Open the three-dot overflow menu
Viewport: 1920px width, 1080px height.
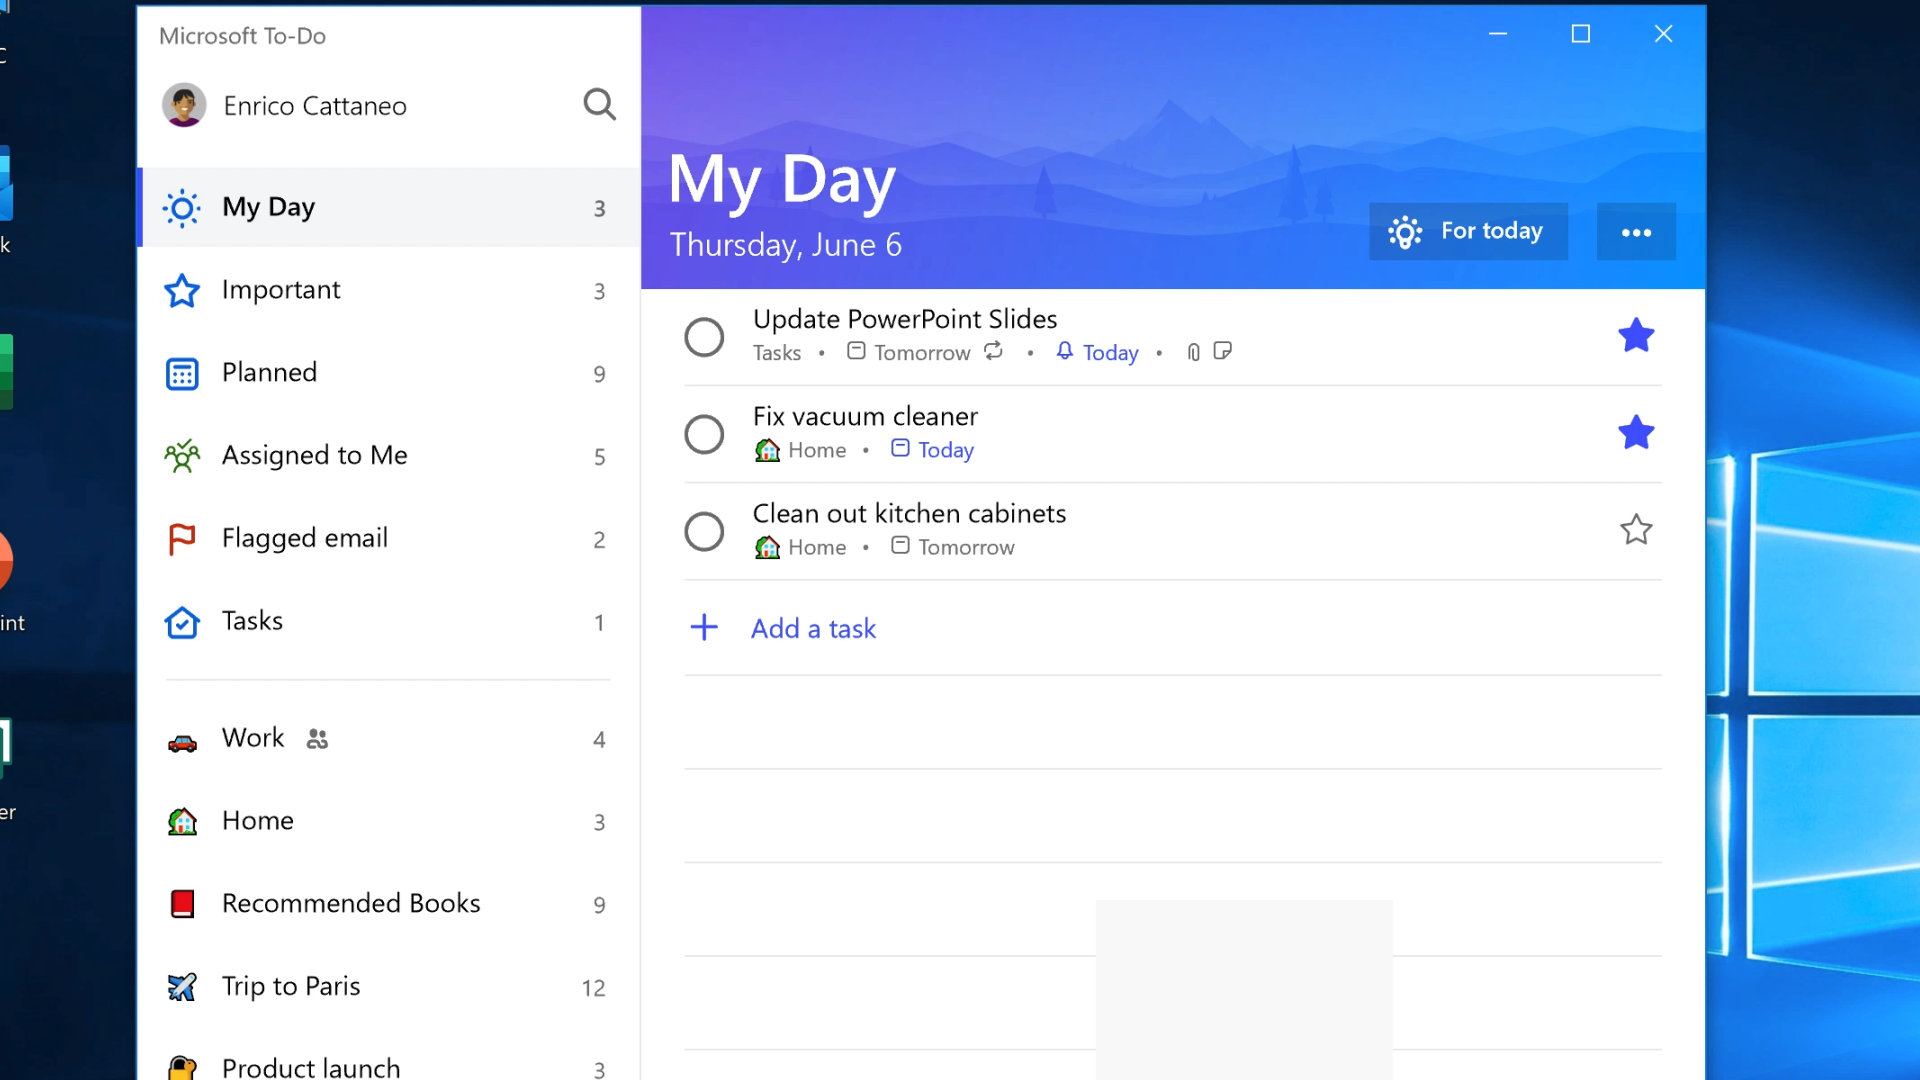(x=1635, y=231)
